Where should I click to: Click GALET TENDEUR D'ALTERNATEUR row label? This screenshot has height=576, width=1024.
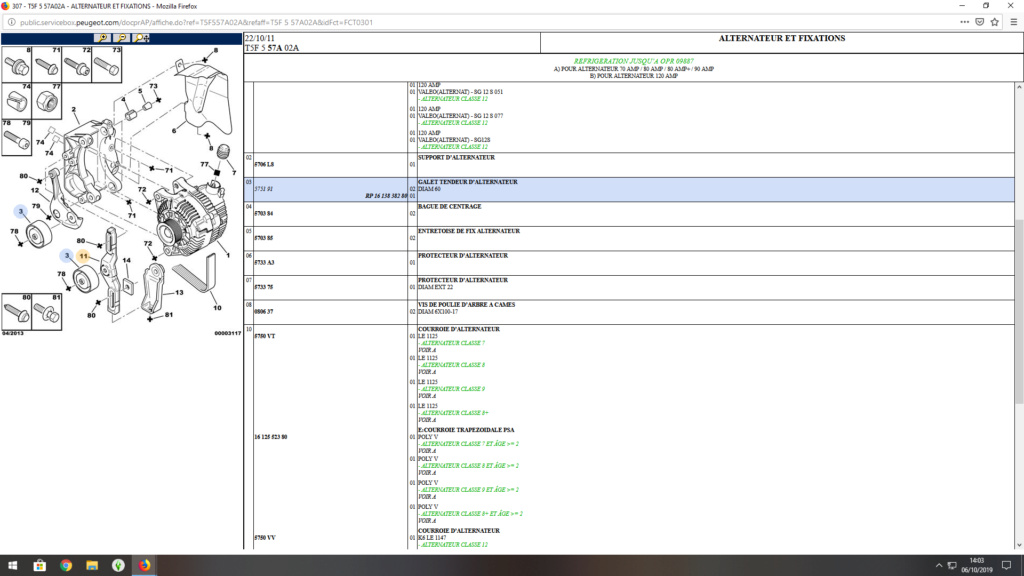click(468, 182)
